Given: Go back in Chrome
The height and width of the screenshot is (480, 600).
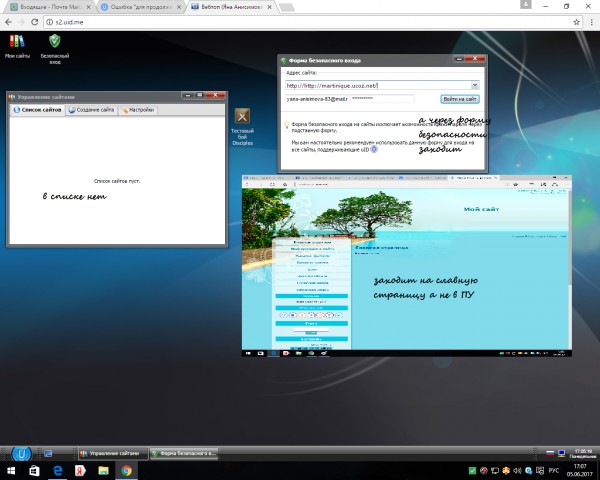Looking at the screenshot, I should click(8, 22).
